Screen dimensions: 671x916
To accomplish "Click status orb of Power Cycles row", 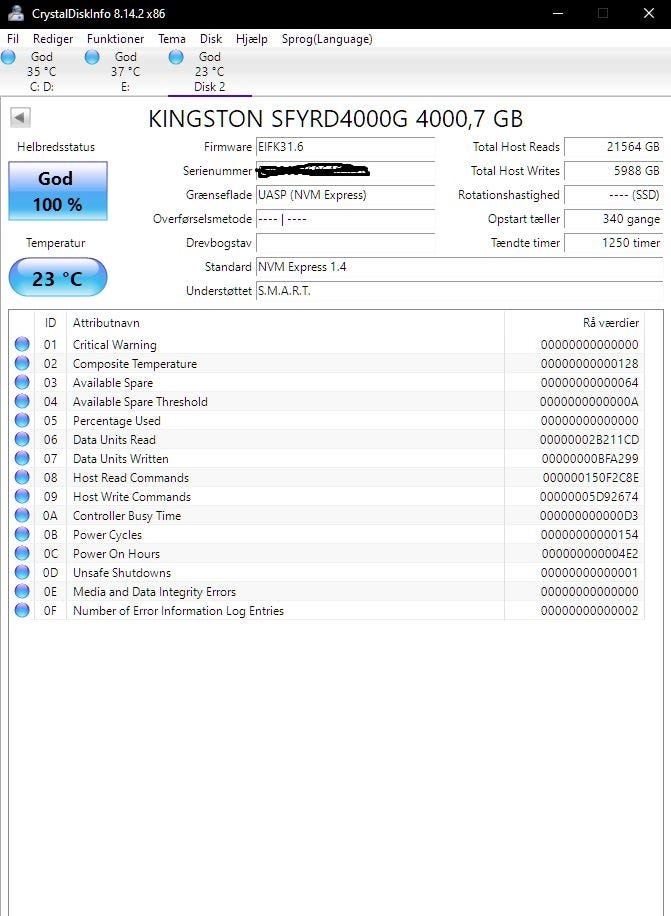I will pyautogui.click(x=22, y=534).
